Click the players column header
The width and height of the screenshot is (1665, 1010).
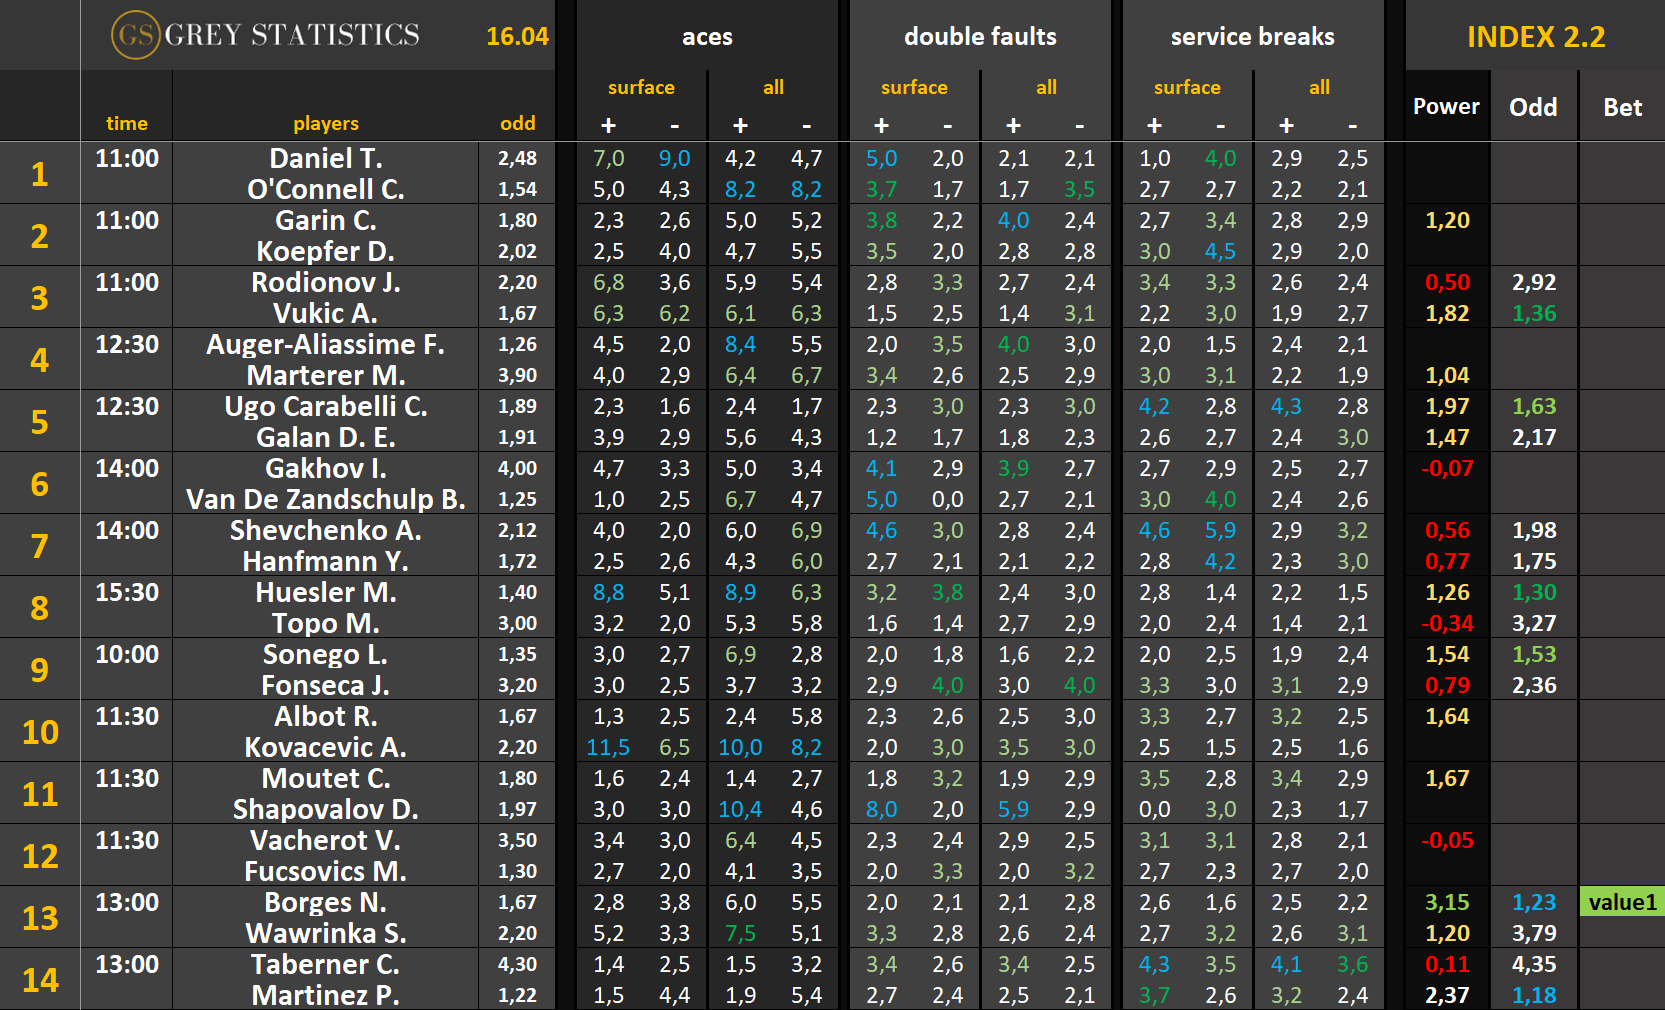tap(325, 123)
